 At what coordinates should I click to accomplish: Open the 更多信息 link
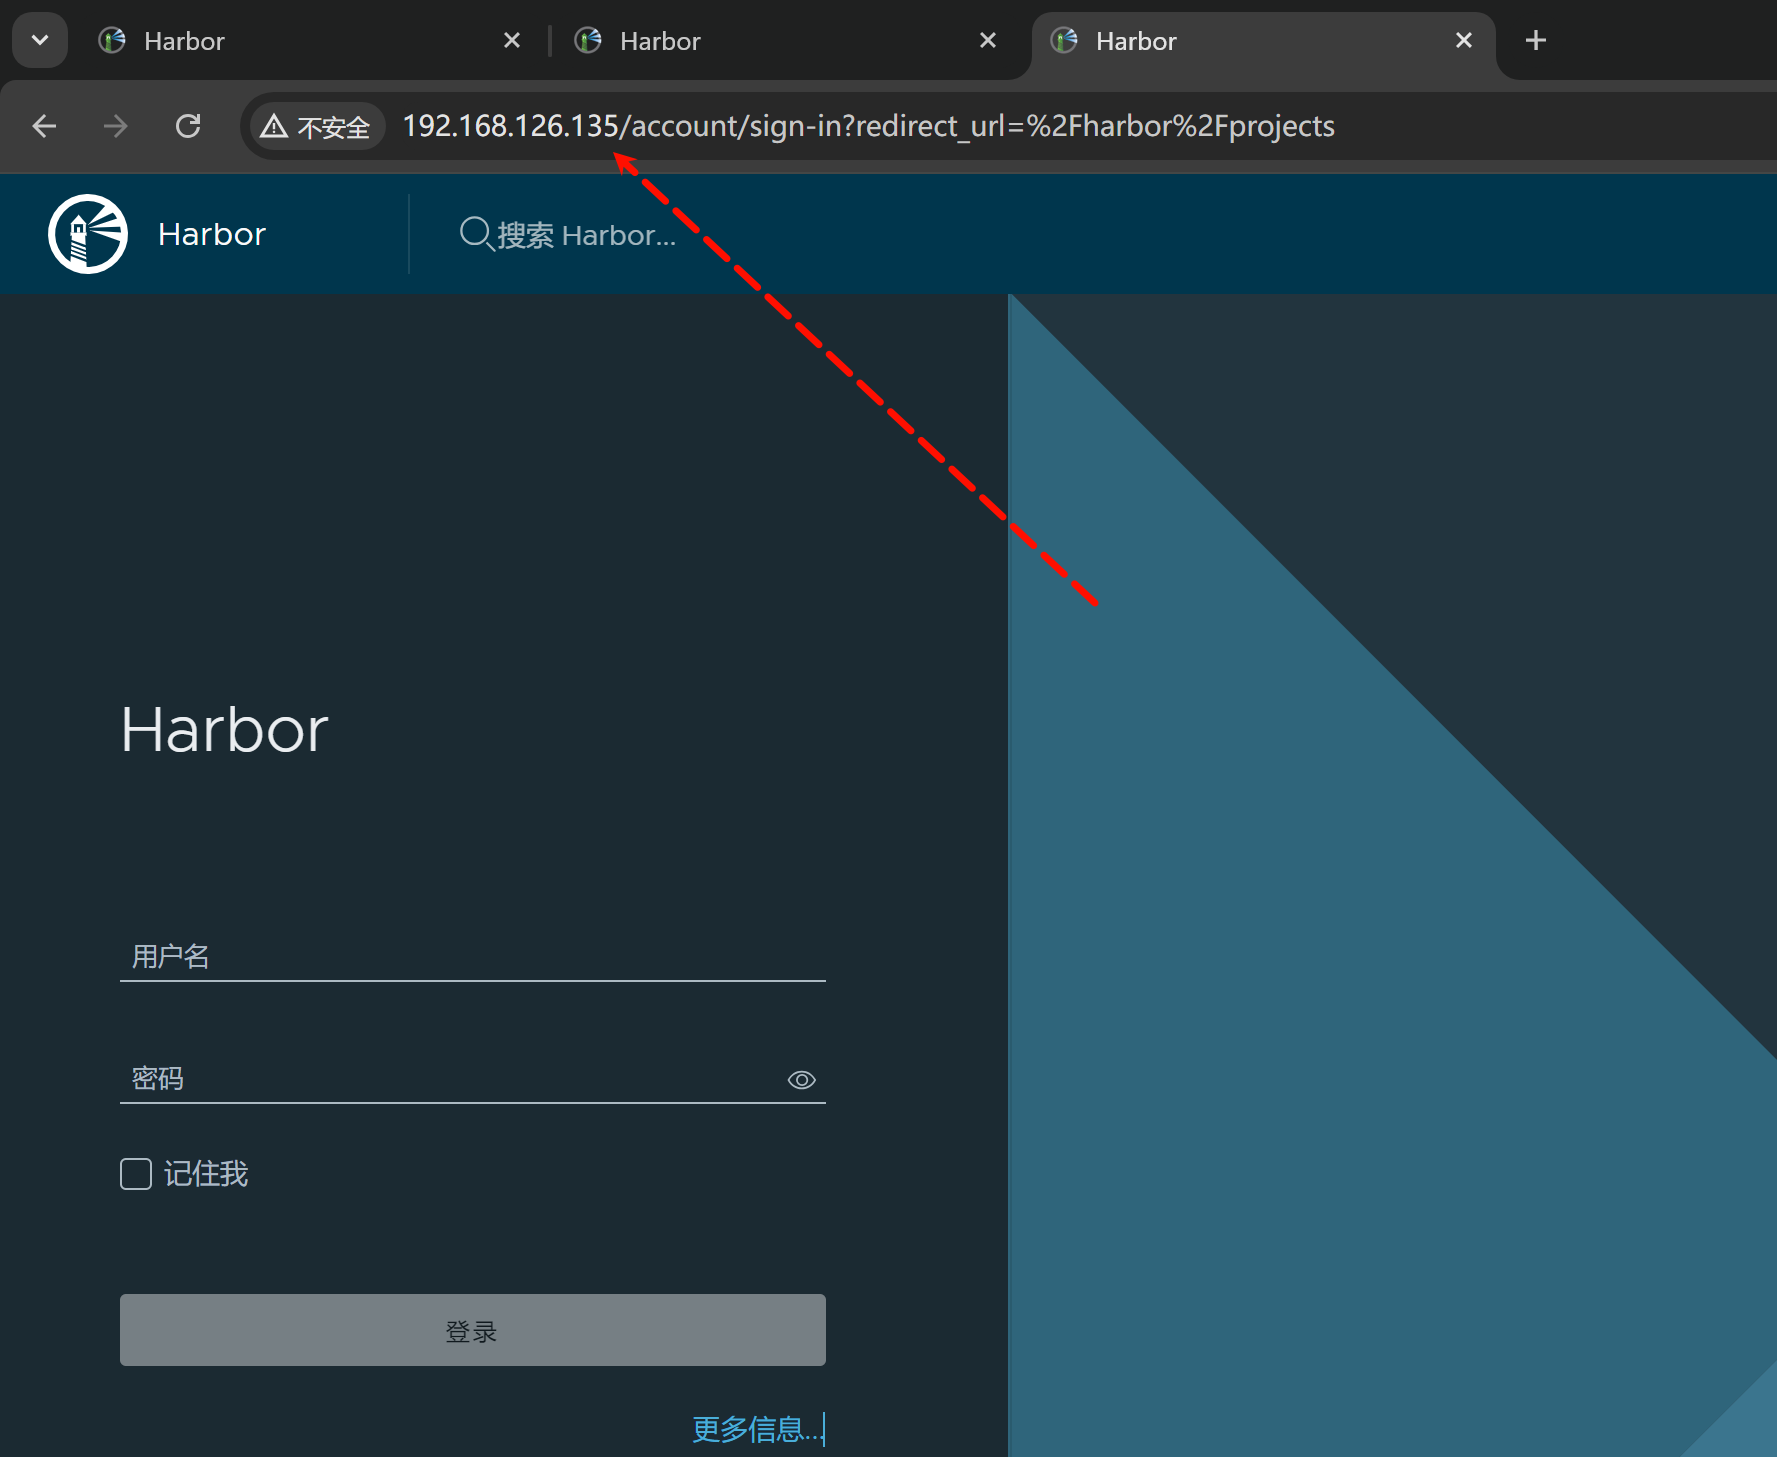(x=756, y=1429)
